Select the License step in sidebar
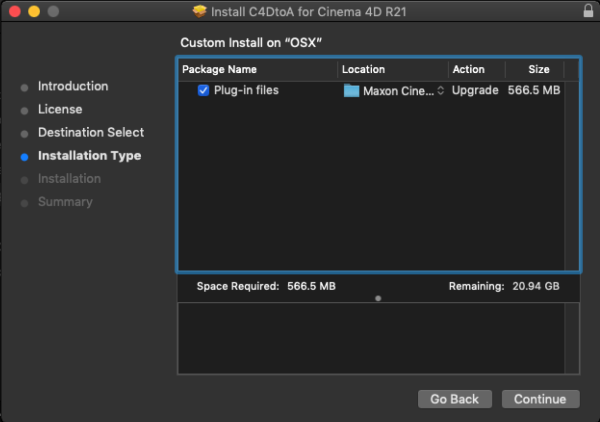Screen dimensions: 600x422 coord(60,110)
